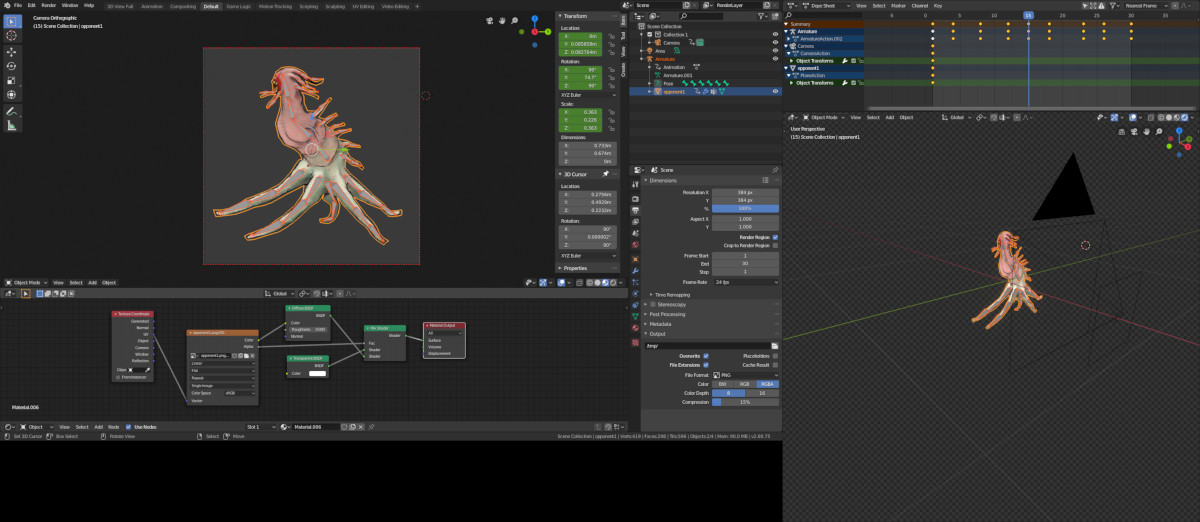Open the Edit menu
Image resolution: width=1200 pixels, height=522 pixels.
pyautogui.click(x=32, y=5)
